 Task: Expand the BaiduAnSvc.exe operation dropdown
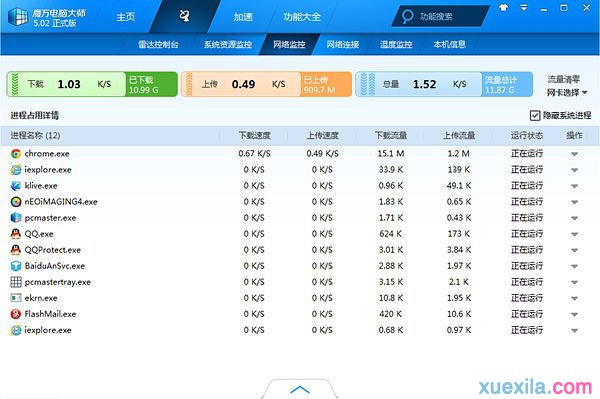[574, 266]
